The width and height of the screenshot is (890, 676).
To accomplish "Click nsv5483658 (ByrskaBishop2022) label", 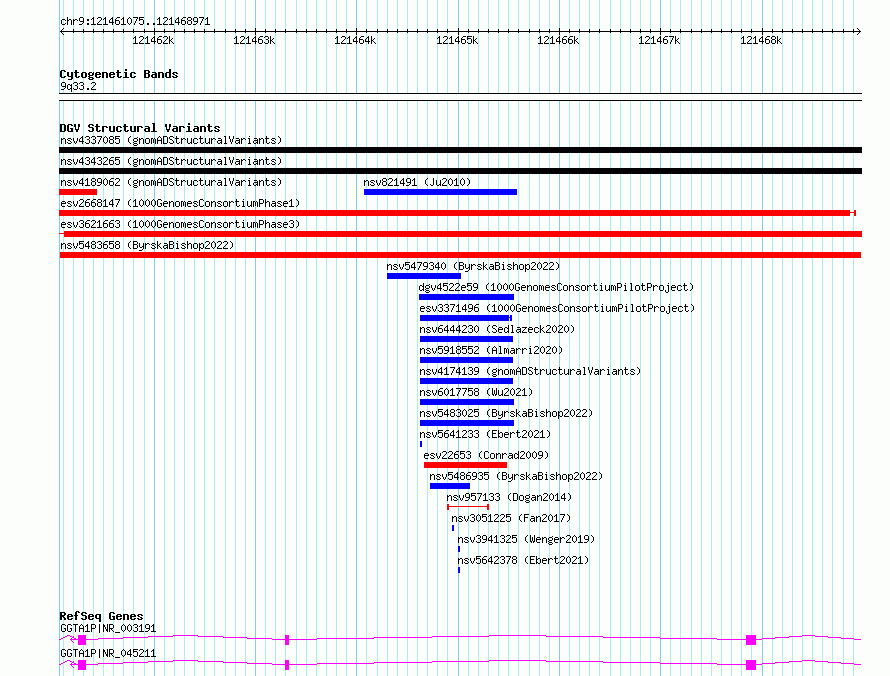I will (x=147, y=245).
